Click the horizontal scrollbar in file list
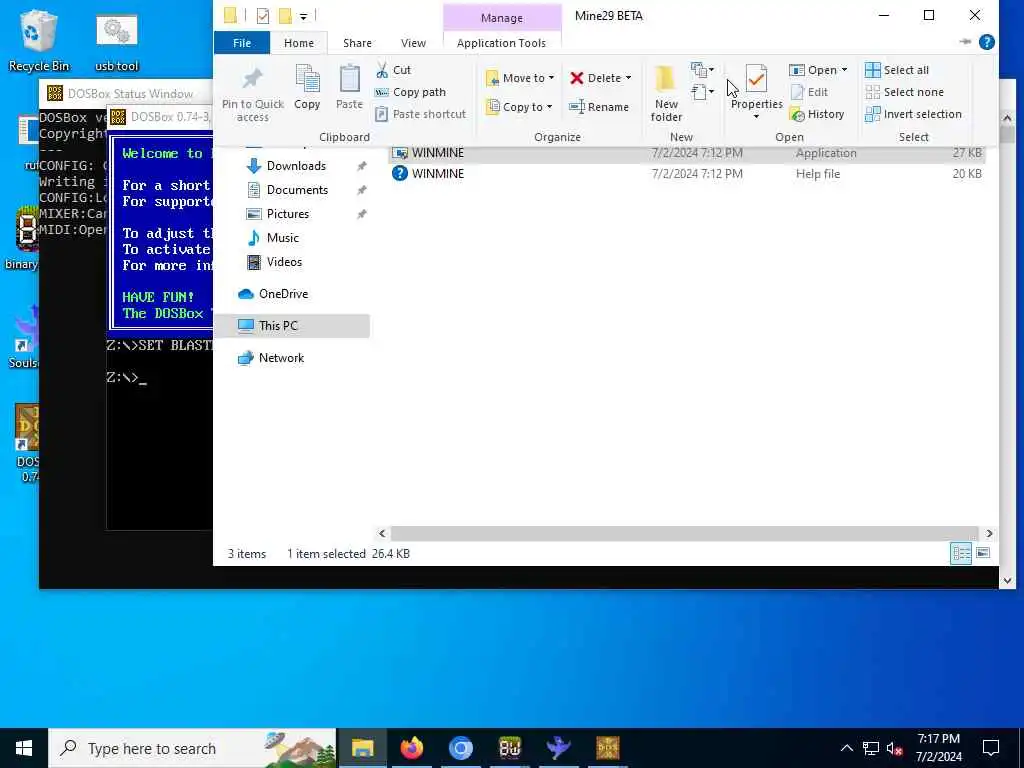 pyautogui.click(x=684, y=534)
